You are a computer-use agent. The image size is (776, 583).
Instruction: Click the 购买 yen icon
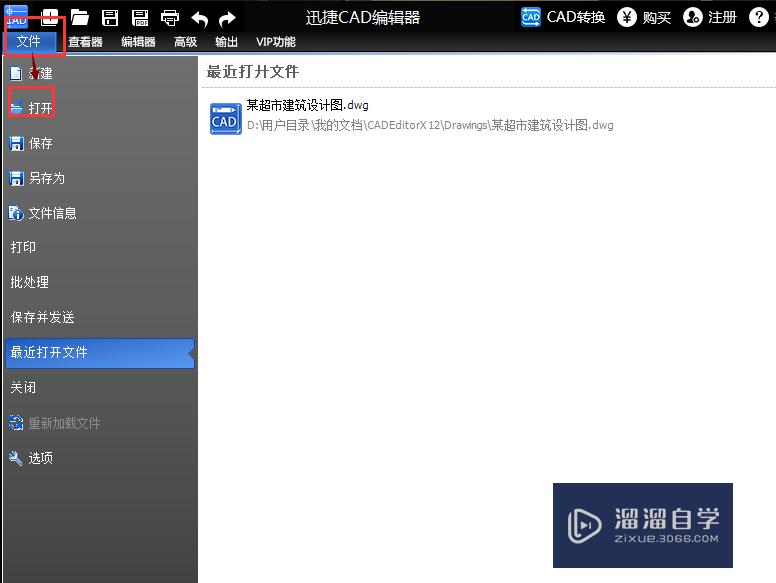pos(627,17)
